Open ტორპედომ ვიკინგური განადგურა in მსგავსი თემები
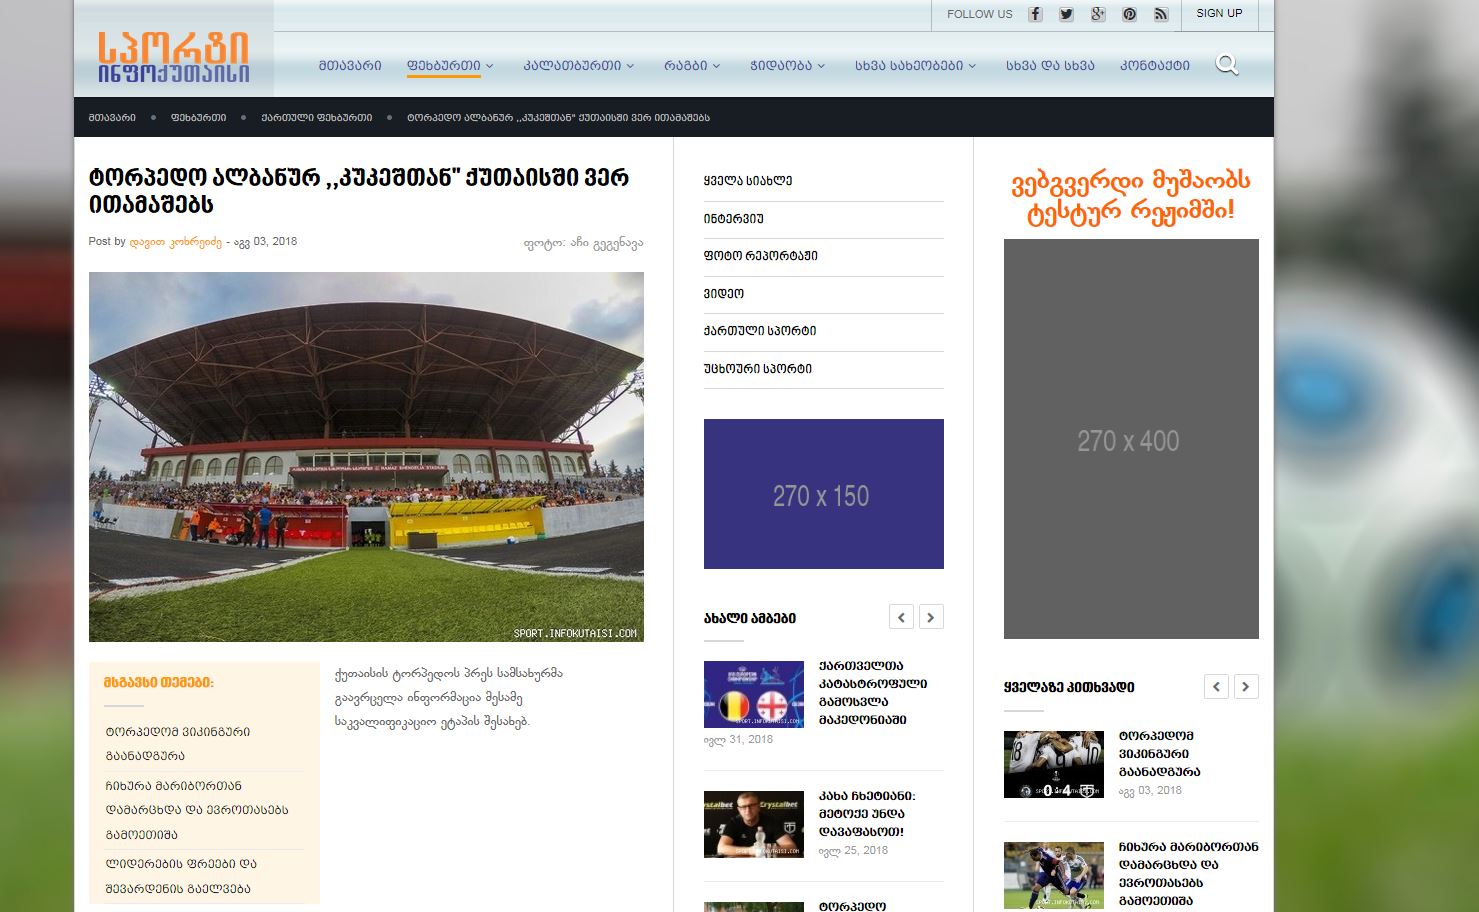Image resolution: width=1479 pixels, height=912 pixels. 178,744
